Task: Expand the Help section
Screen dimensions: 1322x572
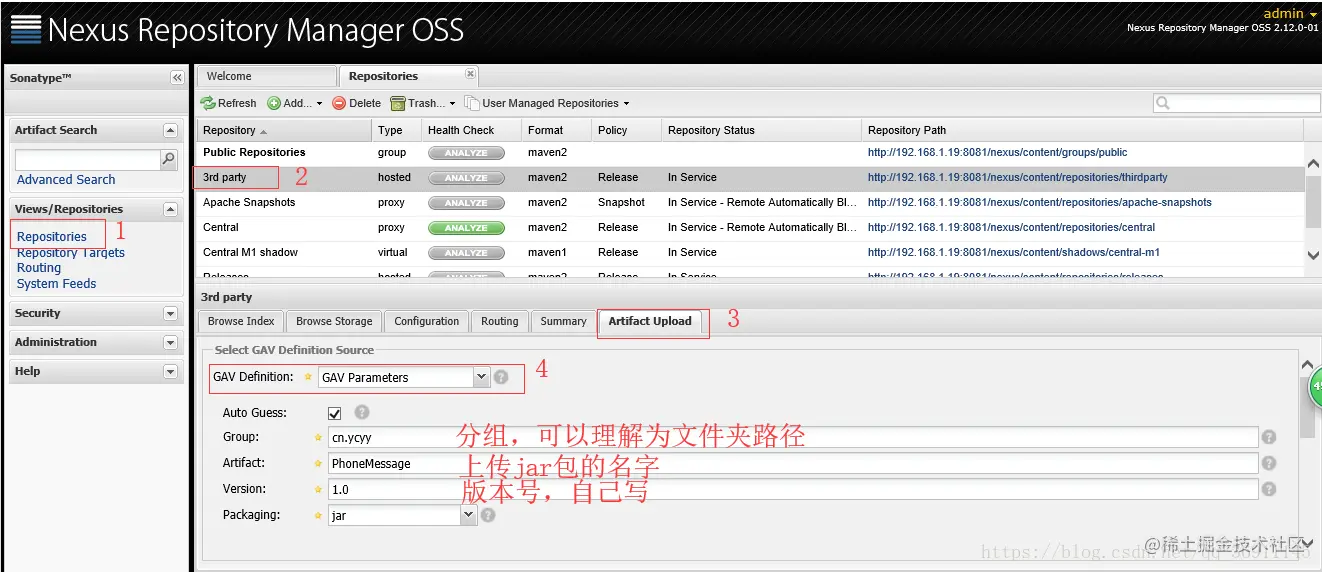Action: click(170, 371)
